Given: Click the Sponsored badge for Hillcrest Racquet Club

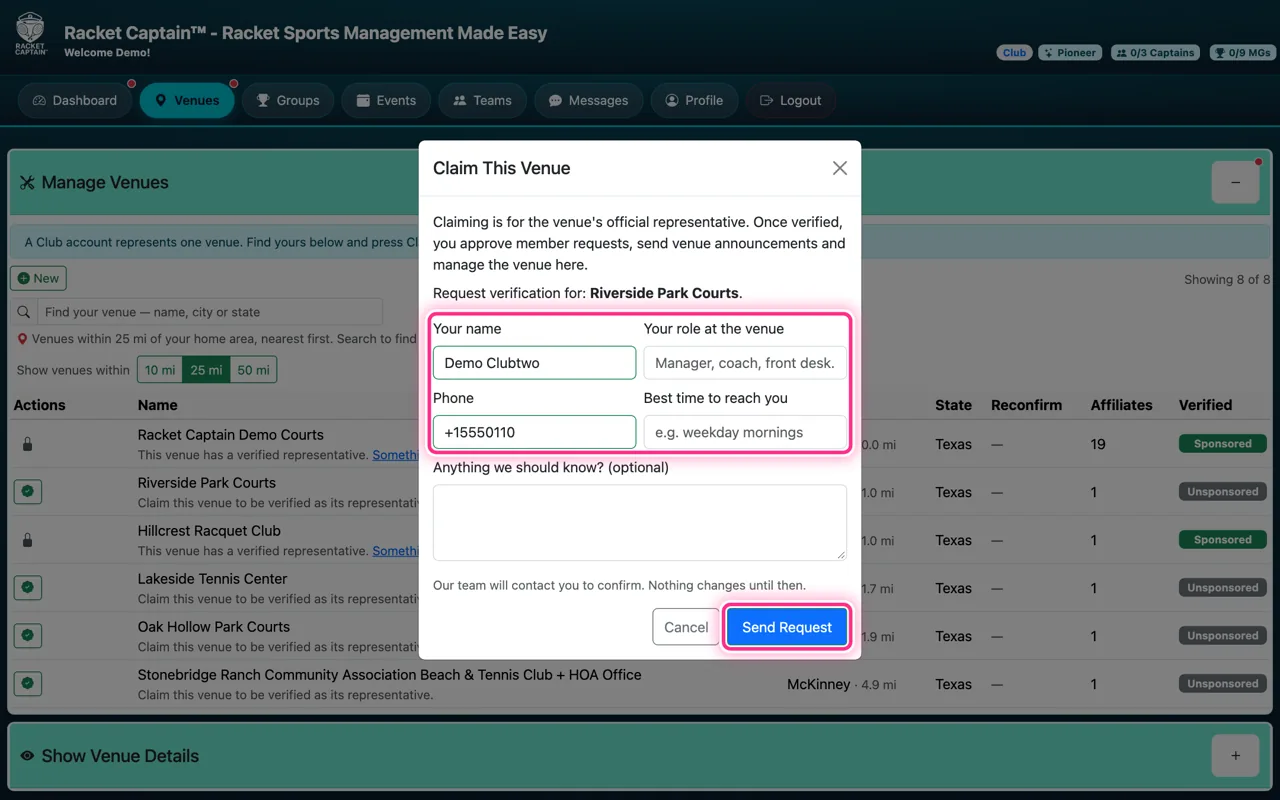Looking at the screenshot, I should pyautogui.click(x=1222, y=540).
